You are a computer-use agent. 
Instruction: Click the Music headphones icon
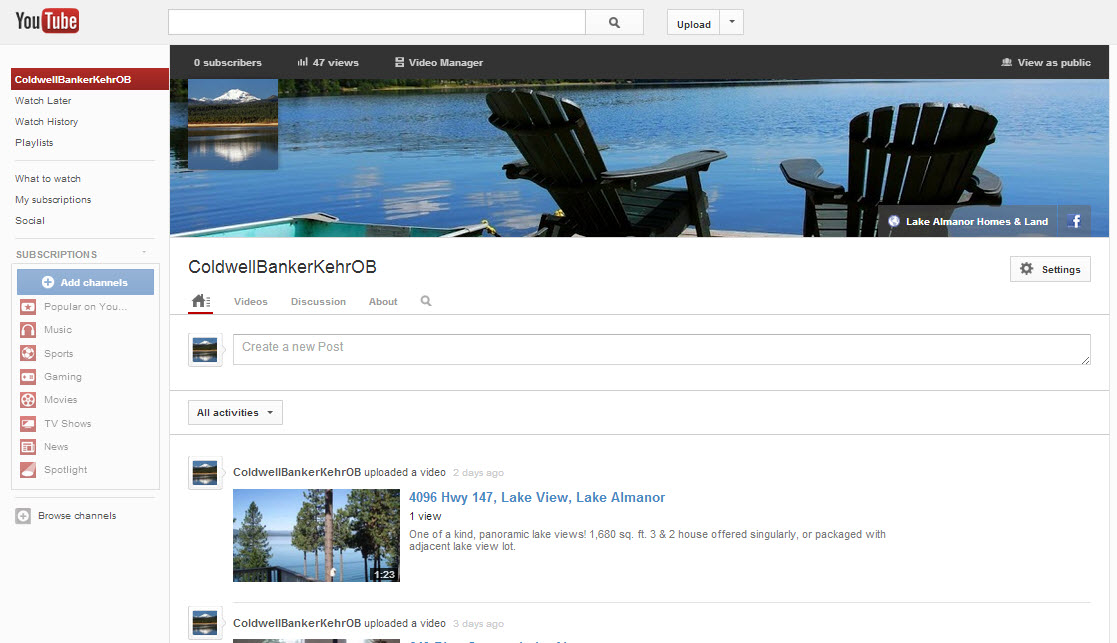click(28, 330)
